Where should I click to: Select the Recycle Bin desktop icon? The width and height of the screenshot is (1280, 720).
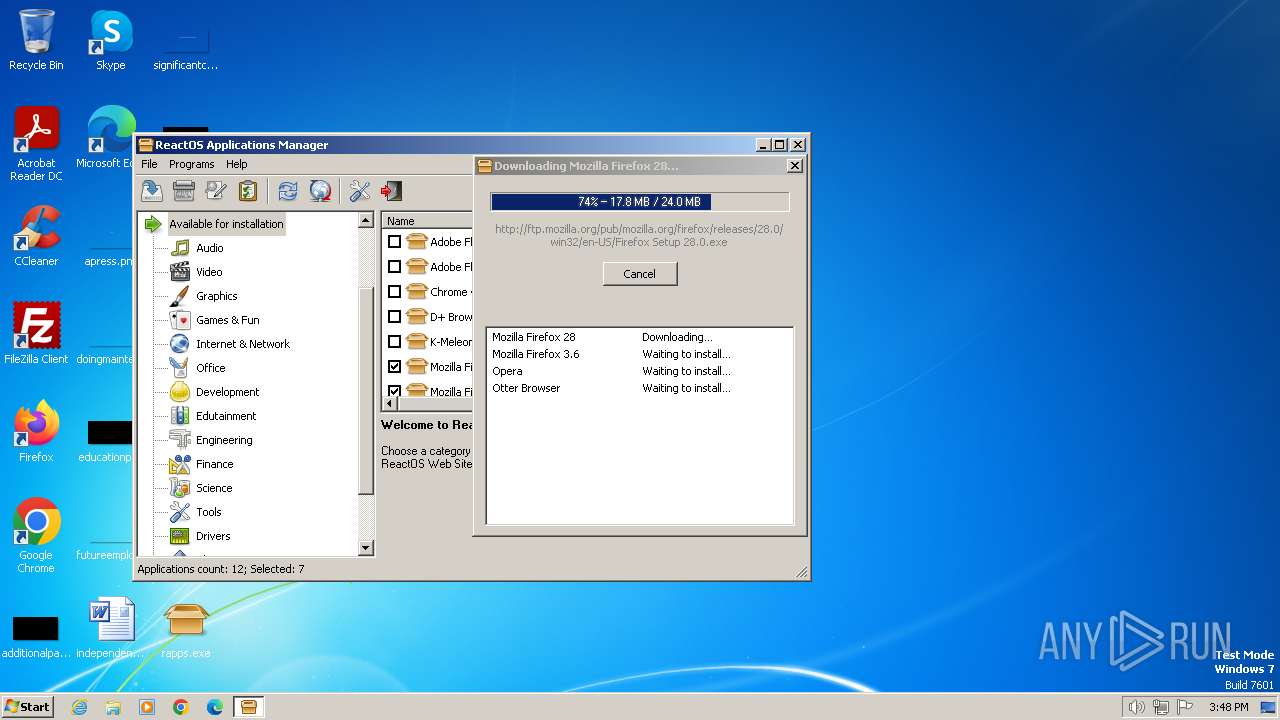(x=36, y=41)
